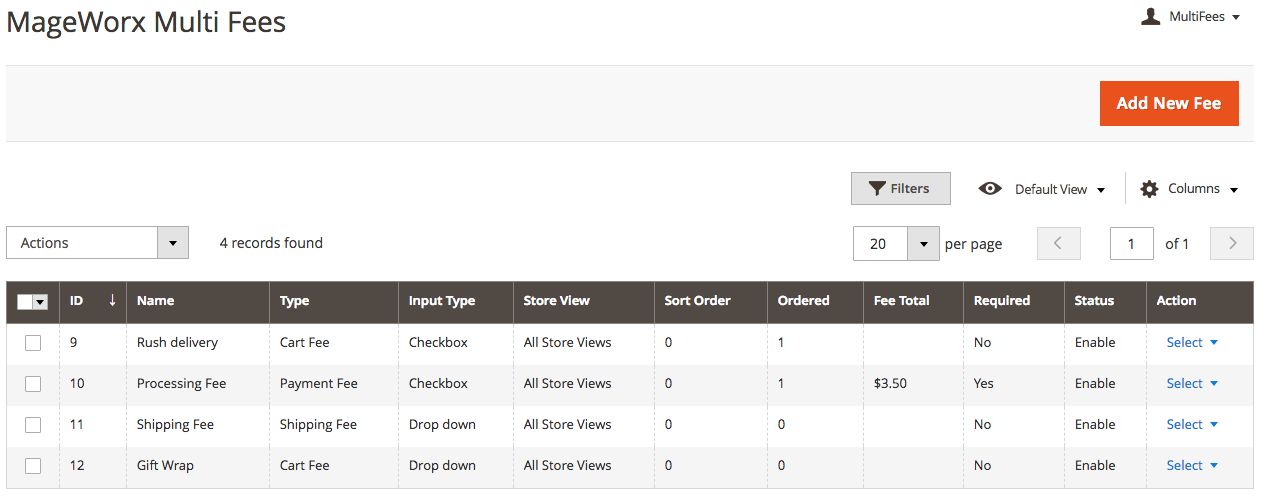Click the '4 records found' text
The width and height of the screenshot is (1264, 503).
point(271,242)
